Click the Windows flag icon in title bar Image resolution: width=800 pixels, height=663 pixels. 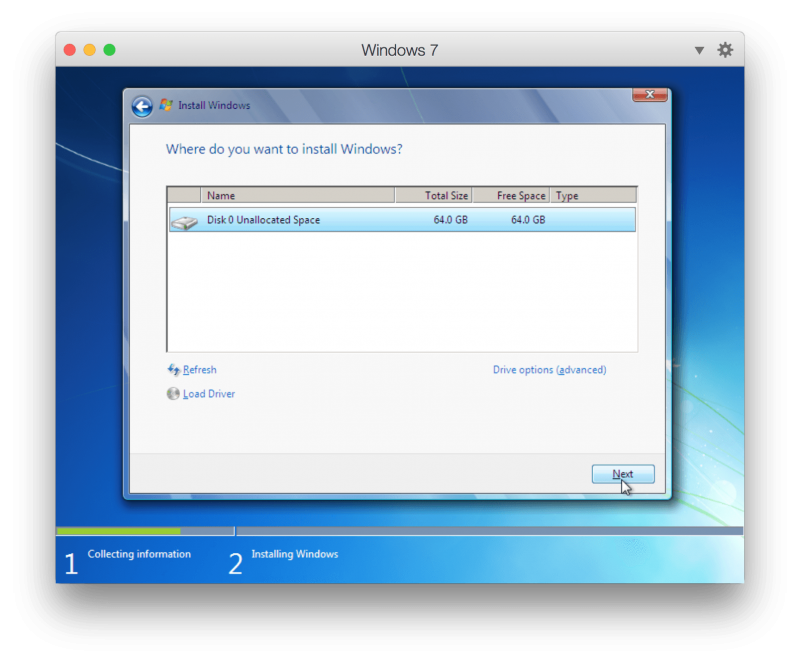[x=166, y=105]
